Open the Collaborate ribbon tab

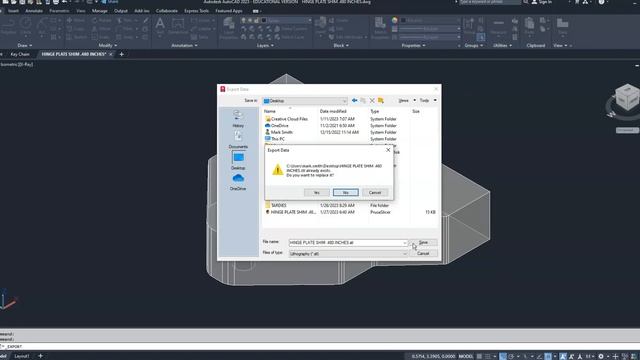(x=167, y=11)
